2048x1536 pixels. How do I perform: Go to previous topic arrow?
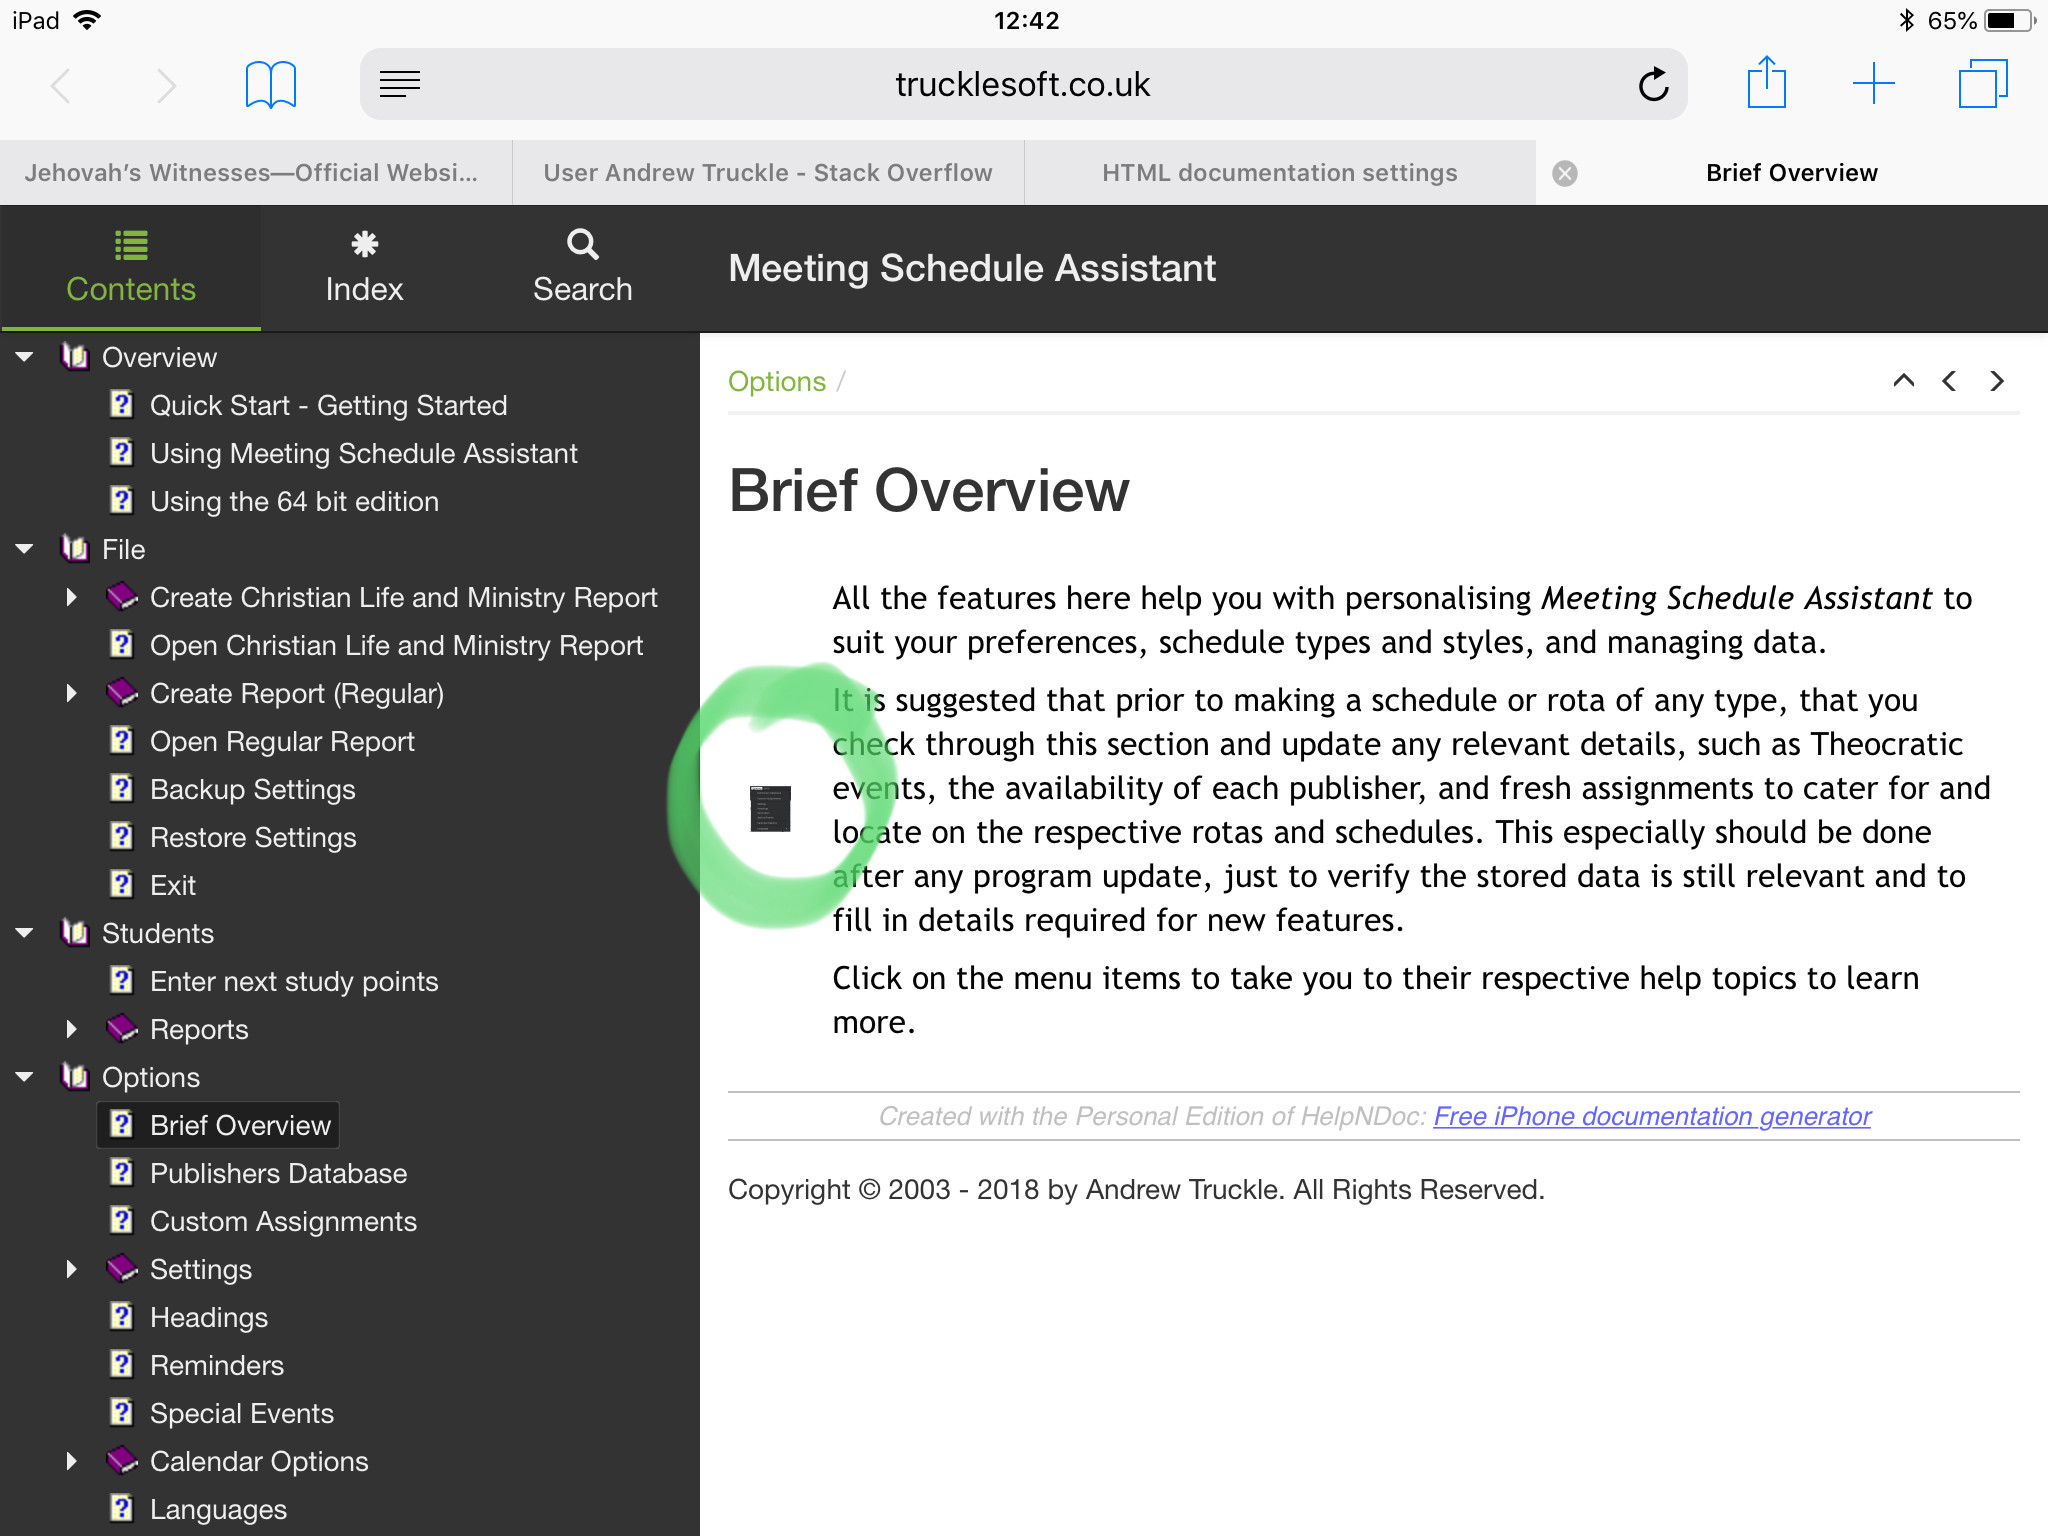click(1949, 381)
